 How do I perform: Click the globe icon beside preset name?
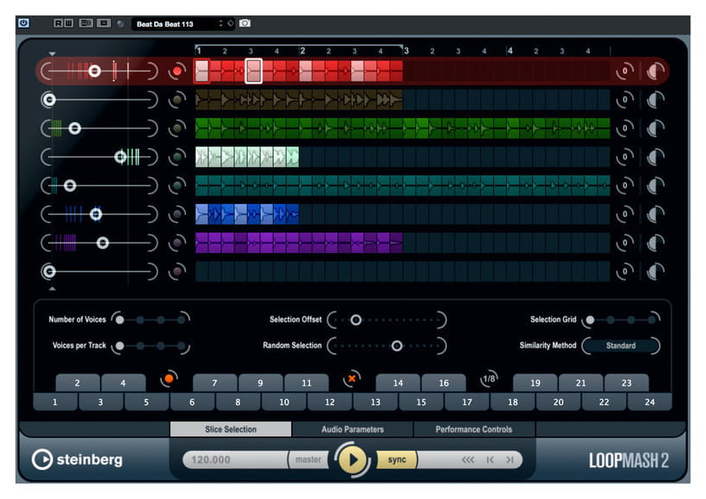pos(120,23)
